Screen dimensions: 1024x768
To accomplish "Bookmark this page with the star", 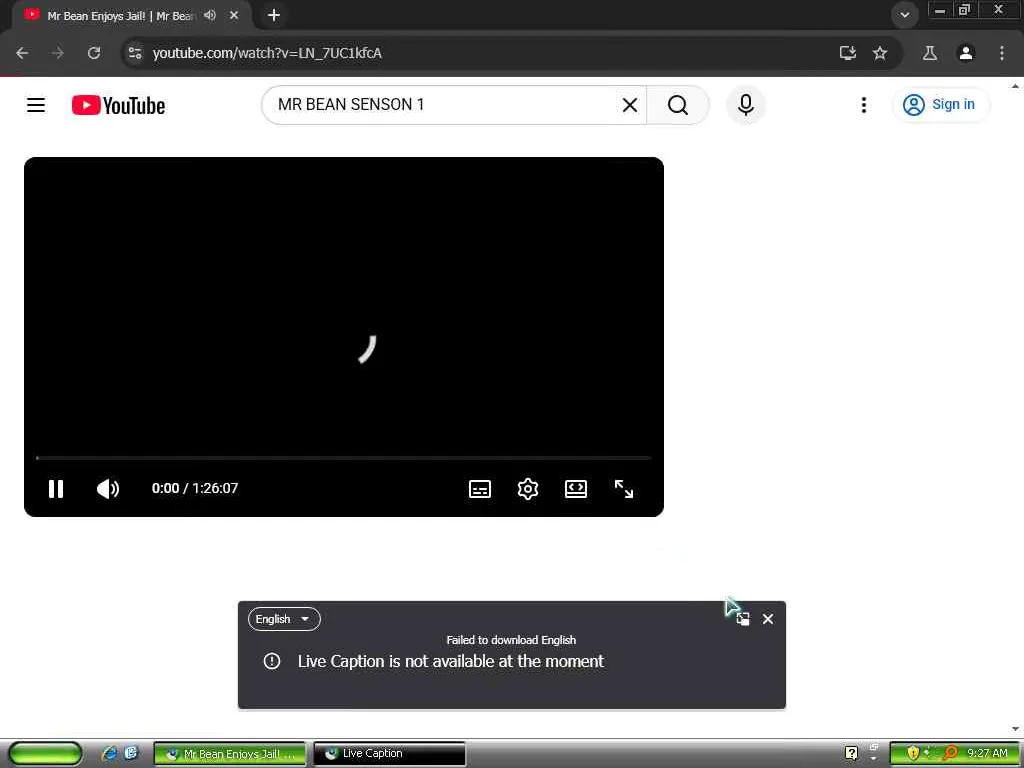I will point(880,53).
